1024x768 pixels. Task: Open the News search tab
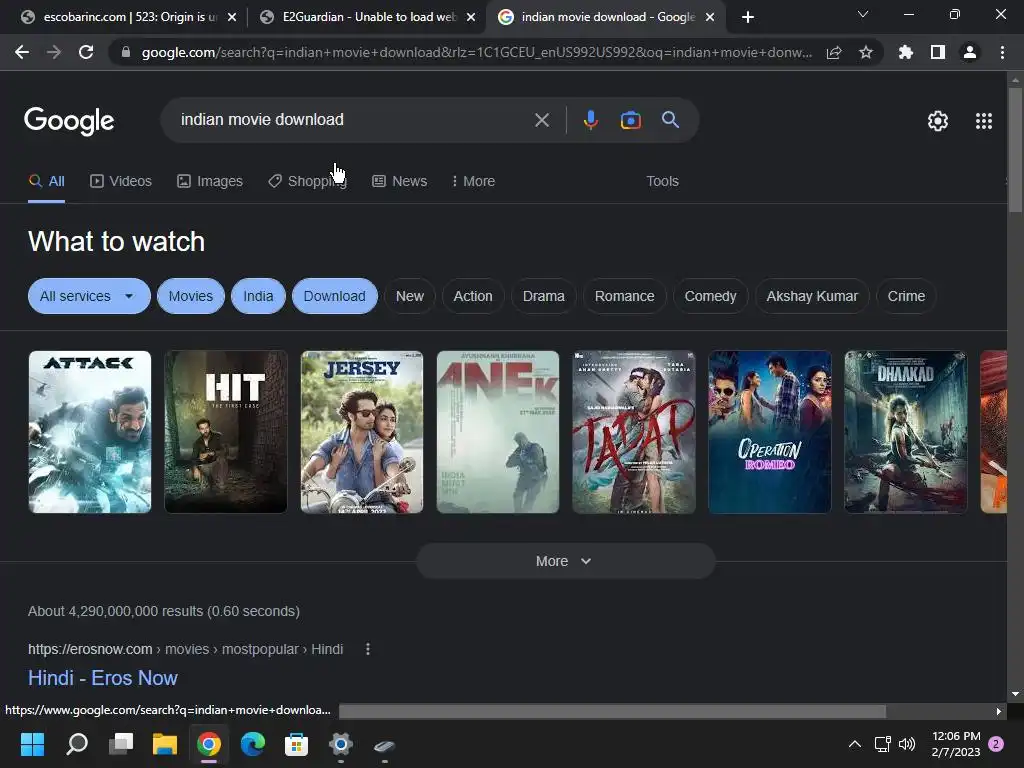click(x=400, y=181)
